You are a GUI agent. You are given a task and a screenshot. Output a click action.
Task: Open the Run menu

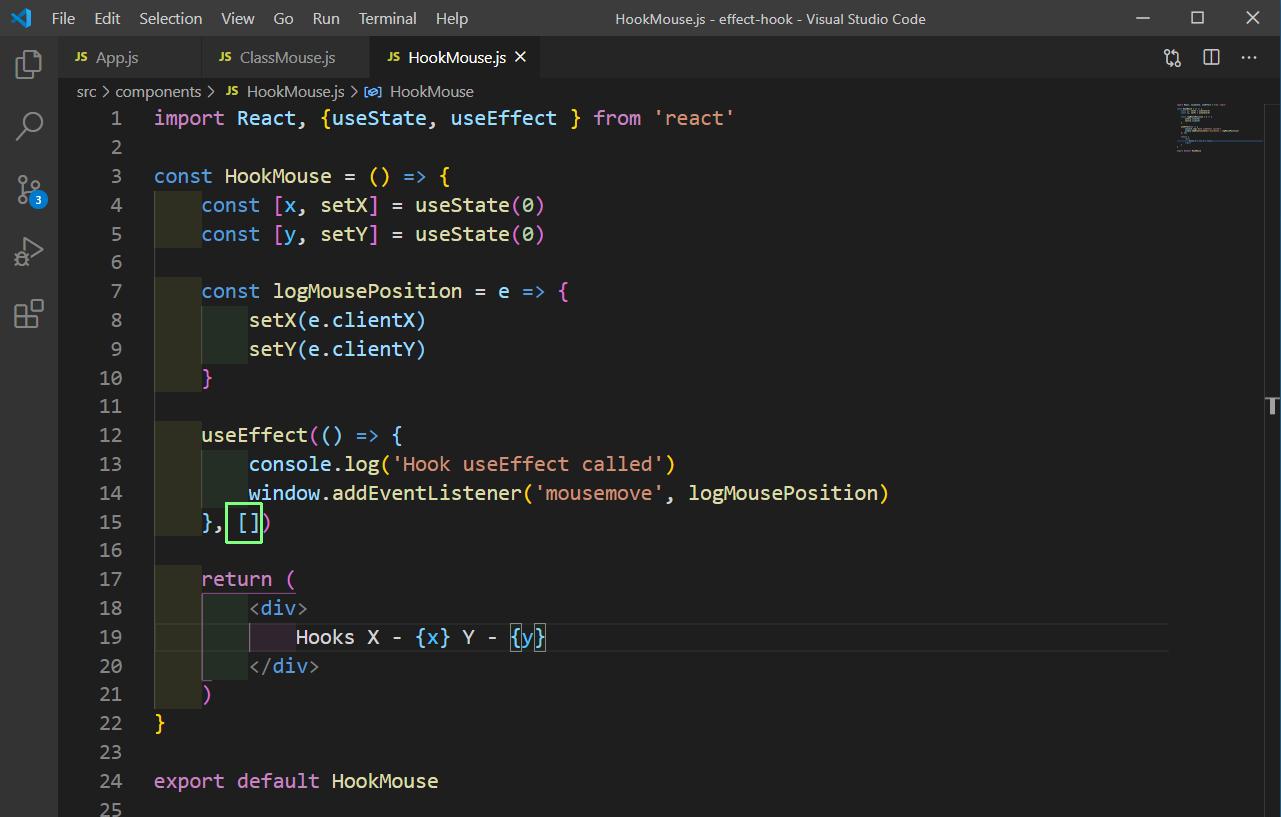(326, 19)
